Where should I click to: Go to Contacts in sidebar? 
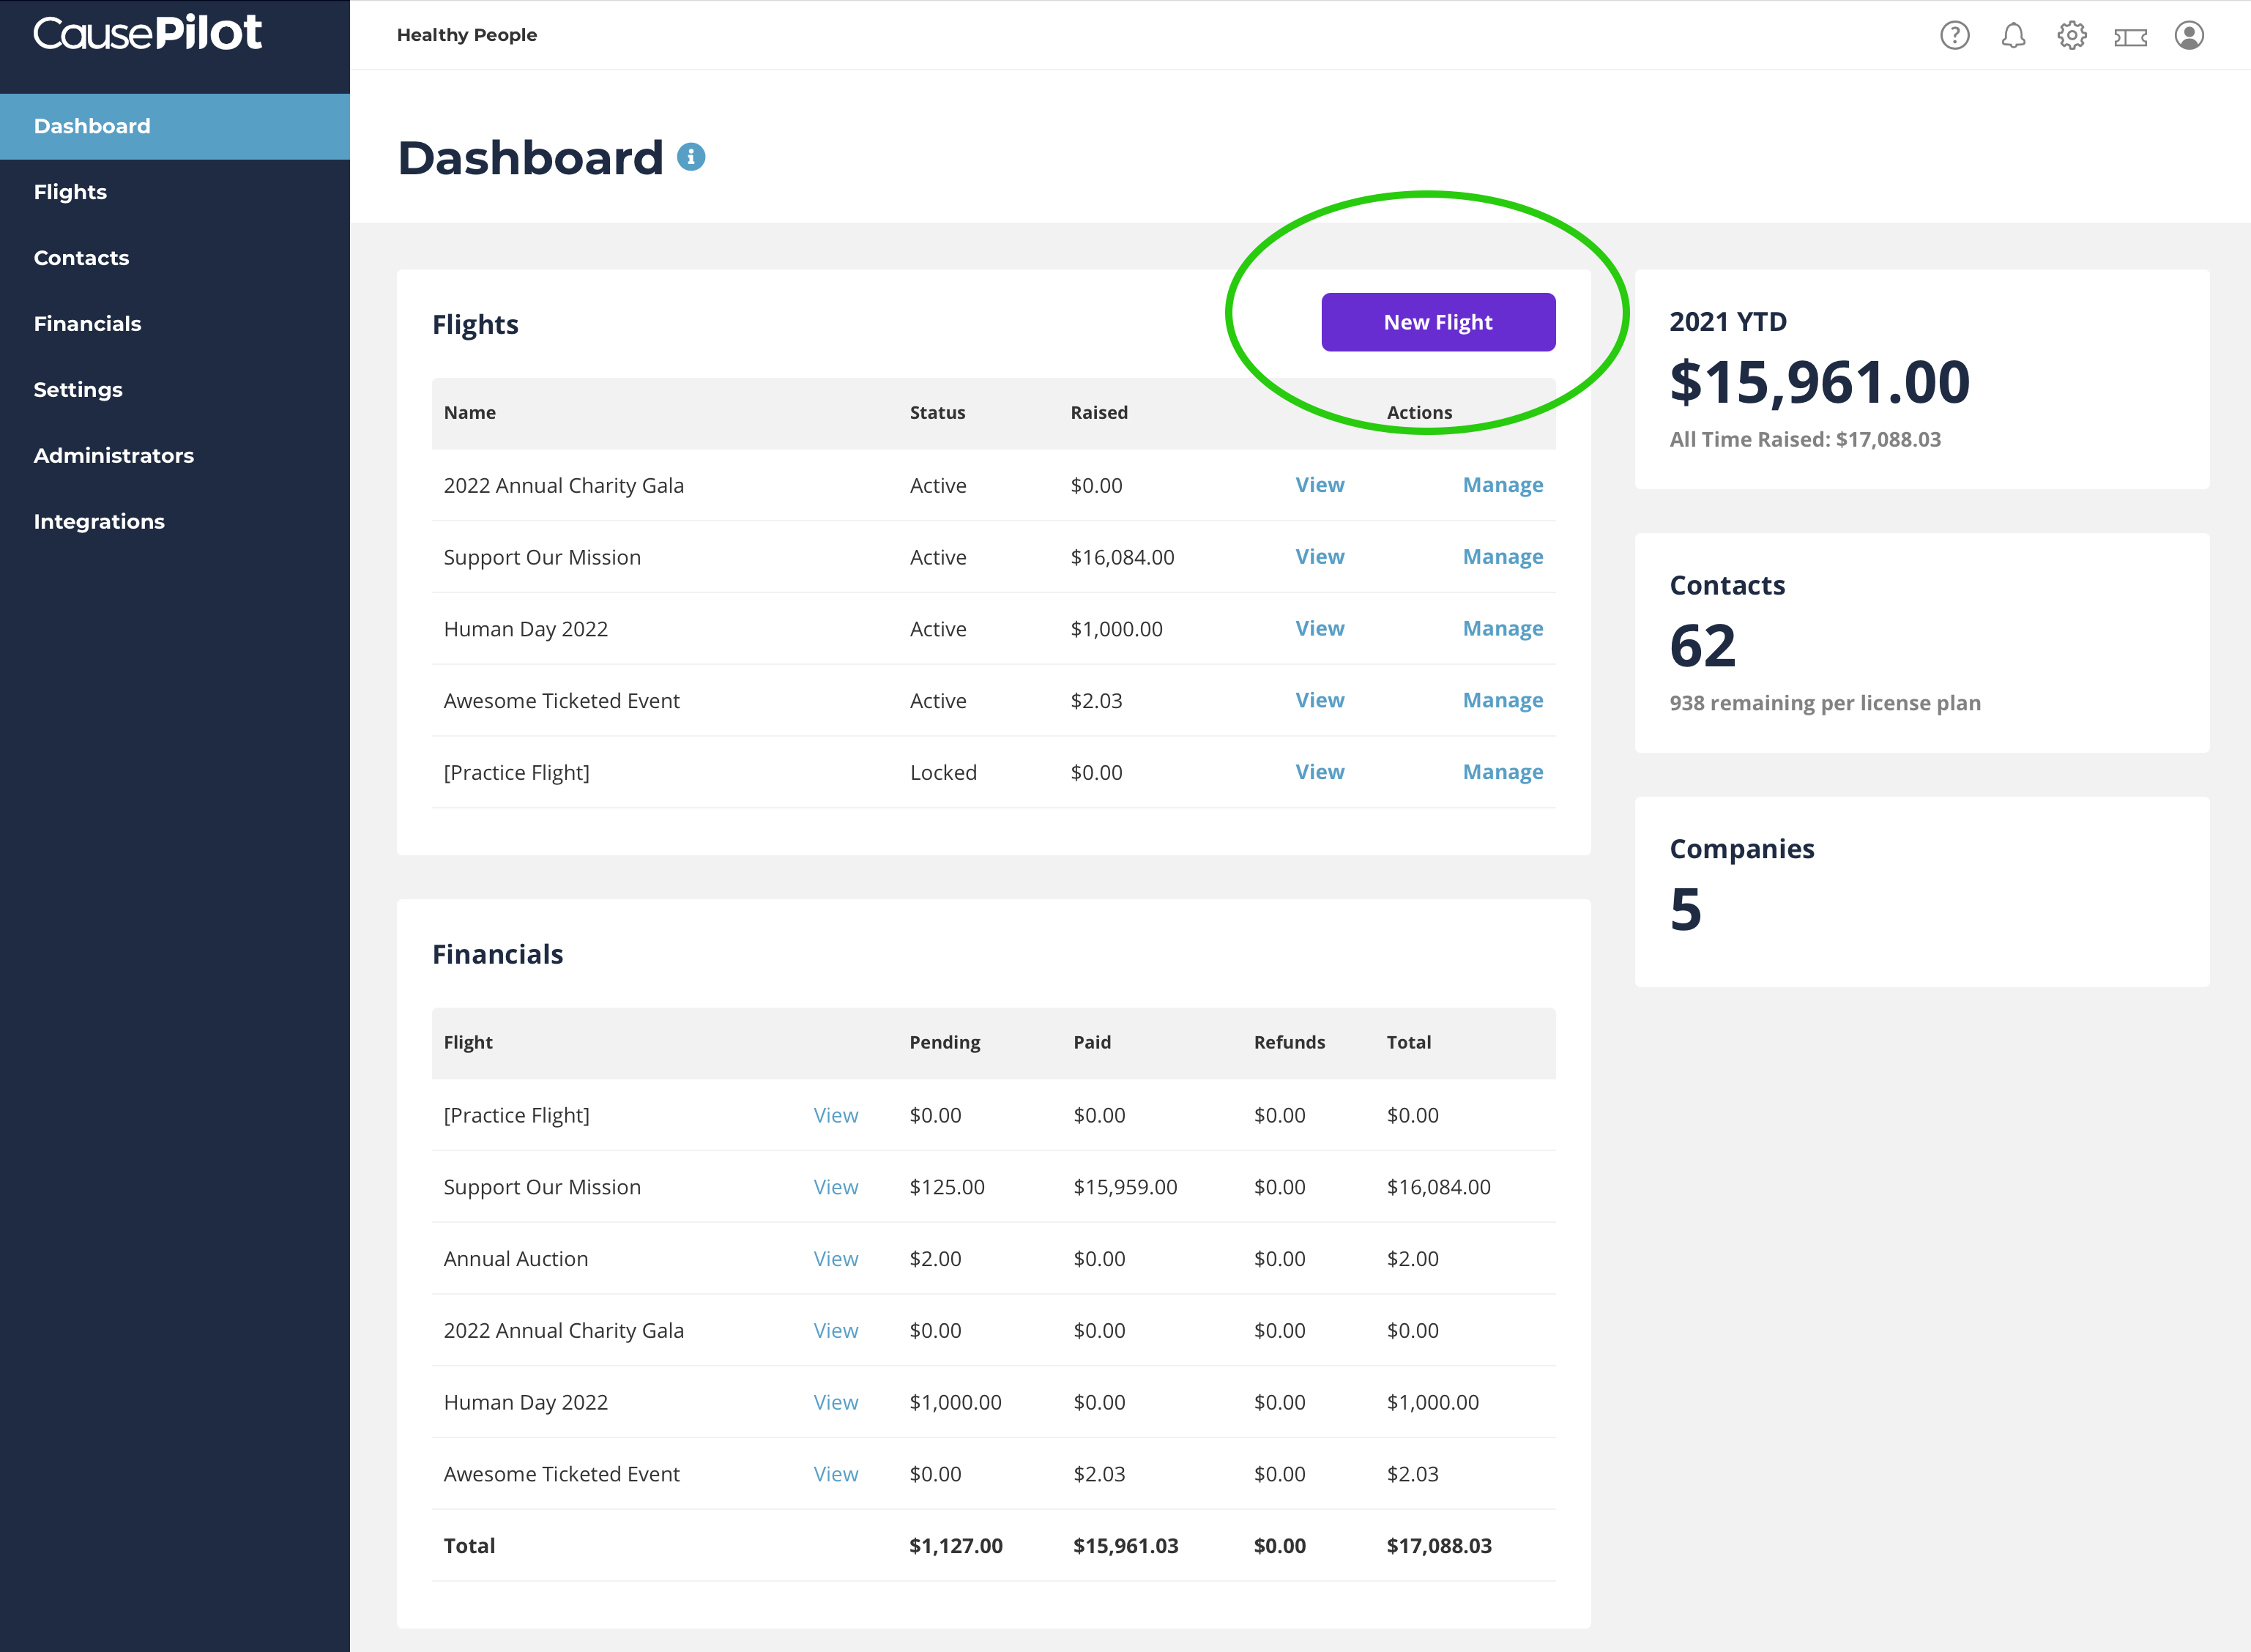click(x=81, y=258)
